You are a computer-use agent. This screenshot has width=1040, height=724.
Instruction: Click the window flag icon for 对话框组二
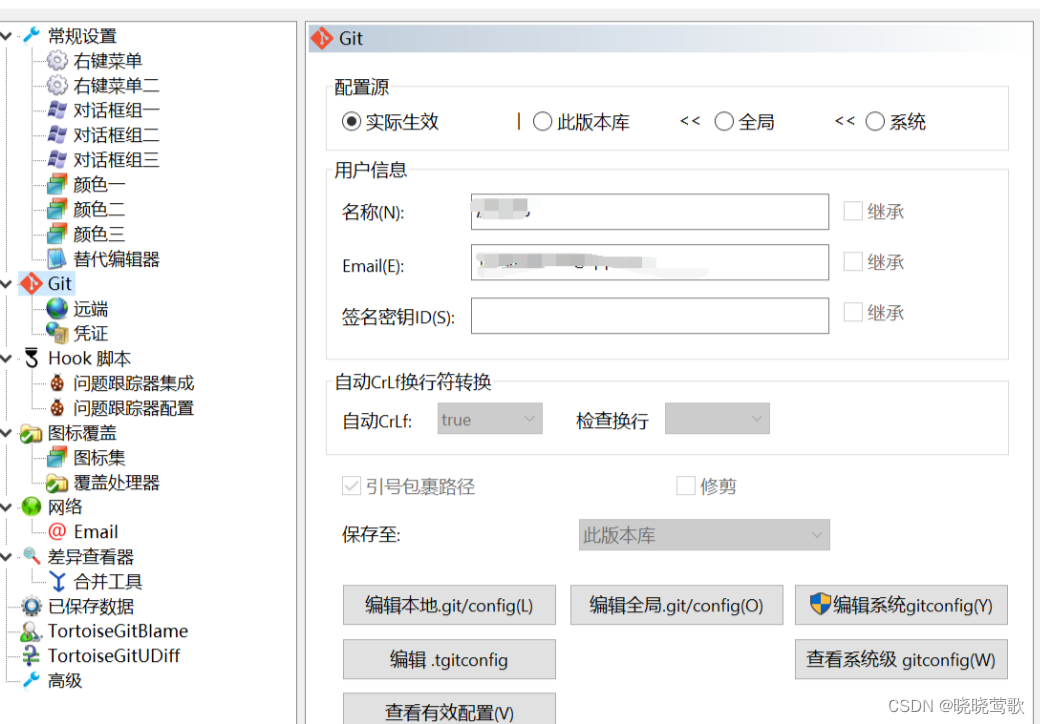57,135
